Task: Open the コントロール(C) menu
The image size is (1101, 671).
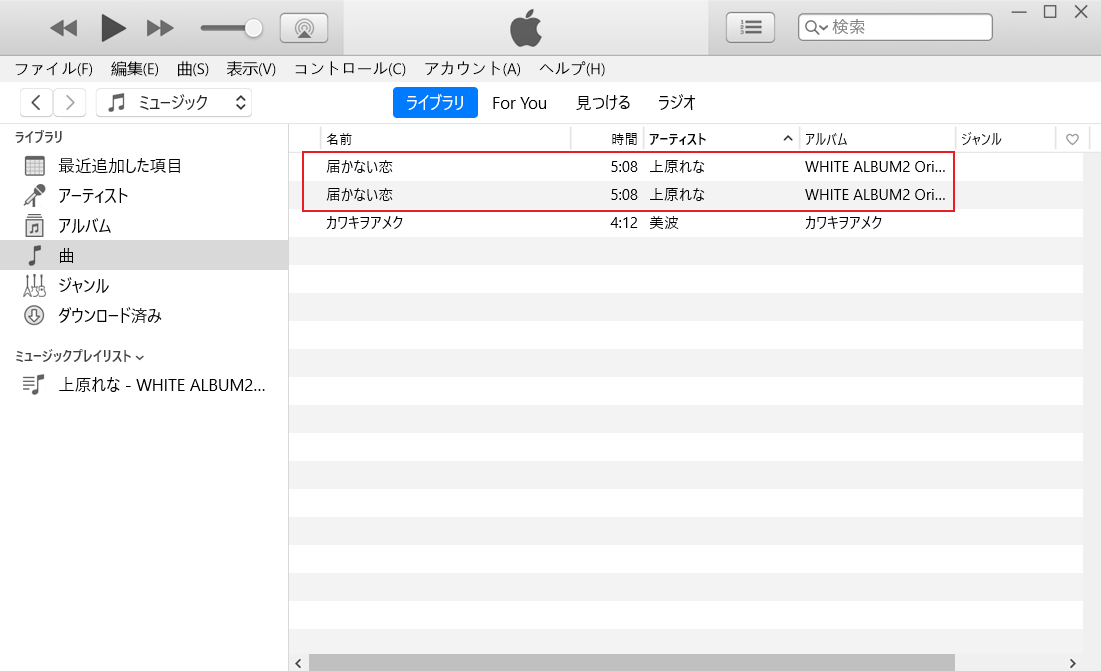Action: [350, 69]
